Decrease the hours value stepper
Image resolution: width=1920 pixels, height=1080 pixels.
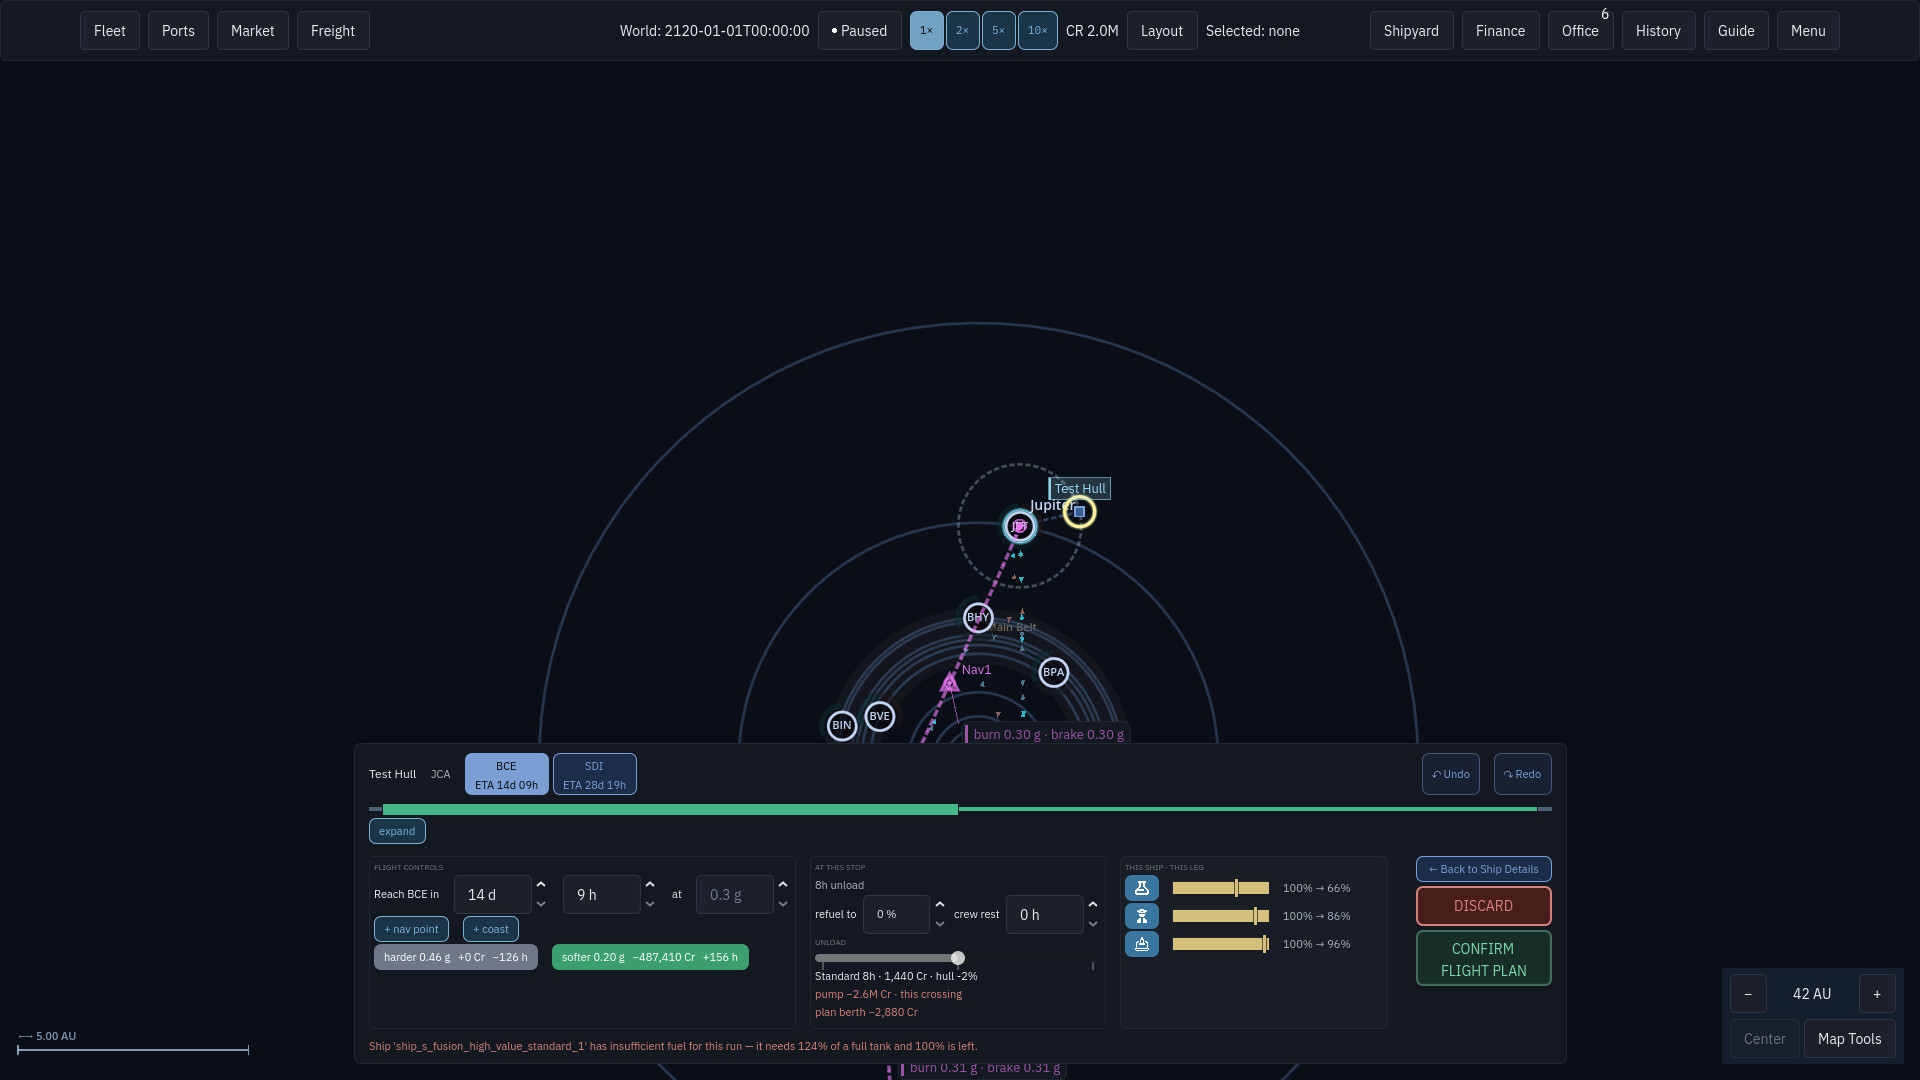(650, 904)
